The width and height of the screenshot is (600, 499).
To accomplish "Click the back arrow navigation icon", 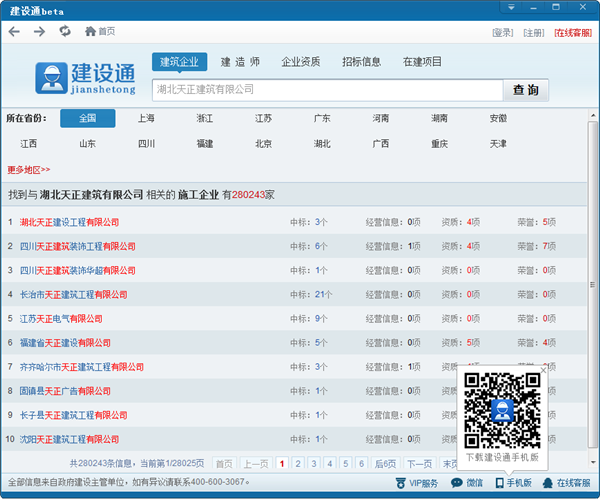I will (x=14, y=32).
